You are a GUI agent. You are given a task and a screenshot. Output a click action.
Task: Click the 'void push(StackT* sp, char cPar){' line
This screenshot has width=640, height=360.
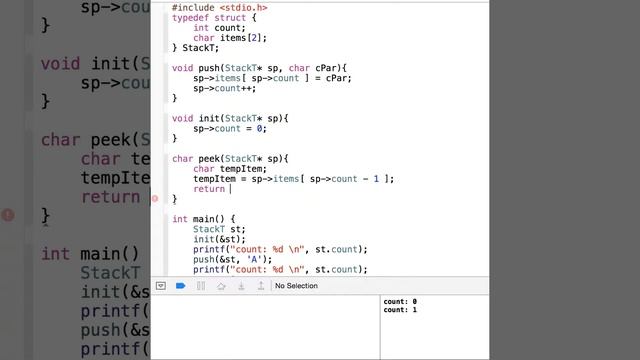pyautogui.click(x=259, y=68)
